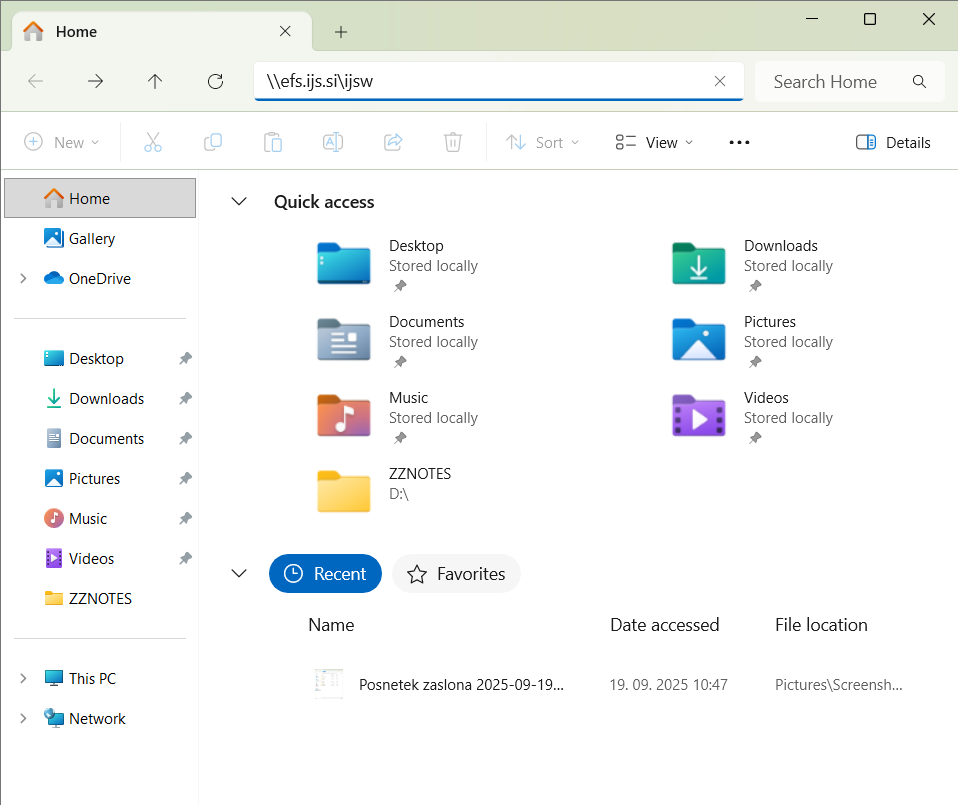Click the Share icon in toolbar
Screen dimensions: 958x805
[x=393, y=142]
